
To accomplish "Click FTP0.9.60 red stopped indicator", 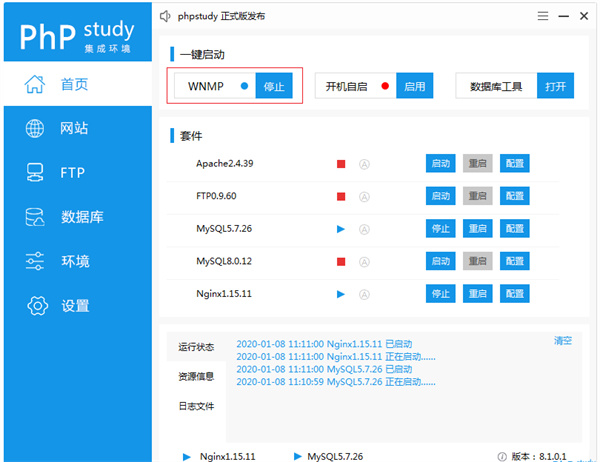I will coord(341,197).
